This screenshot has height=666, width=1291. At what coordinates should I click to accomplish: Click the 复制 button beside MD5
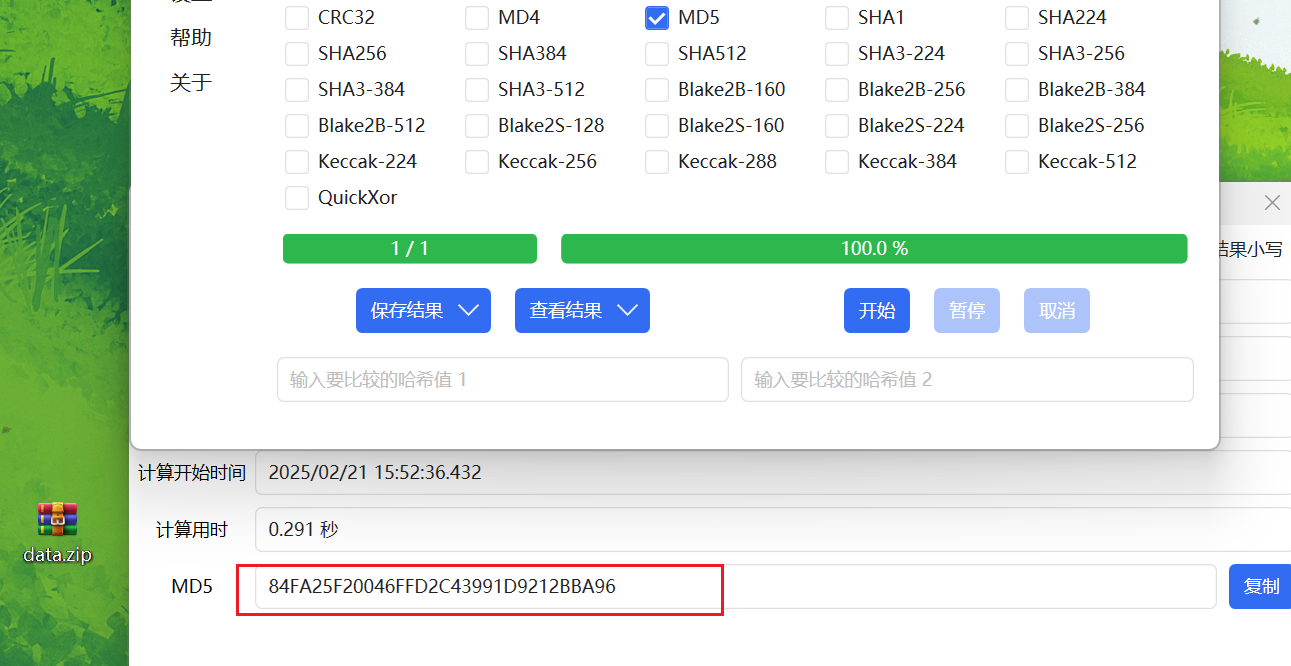click(1260, 587)
